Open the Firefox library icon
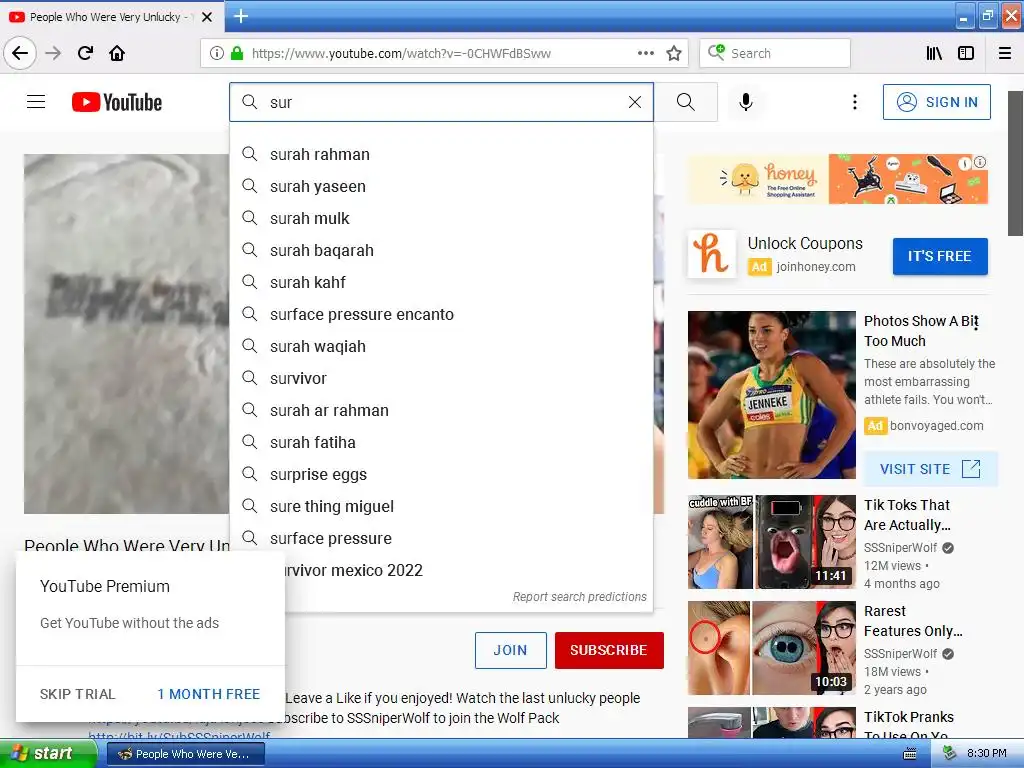 [x=934, y=54]
